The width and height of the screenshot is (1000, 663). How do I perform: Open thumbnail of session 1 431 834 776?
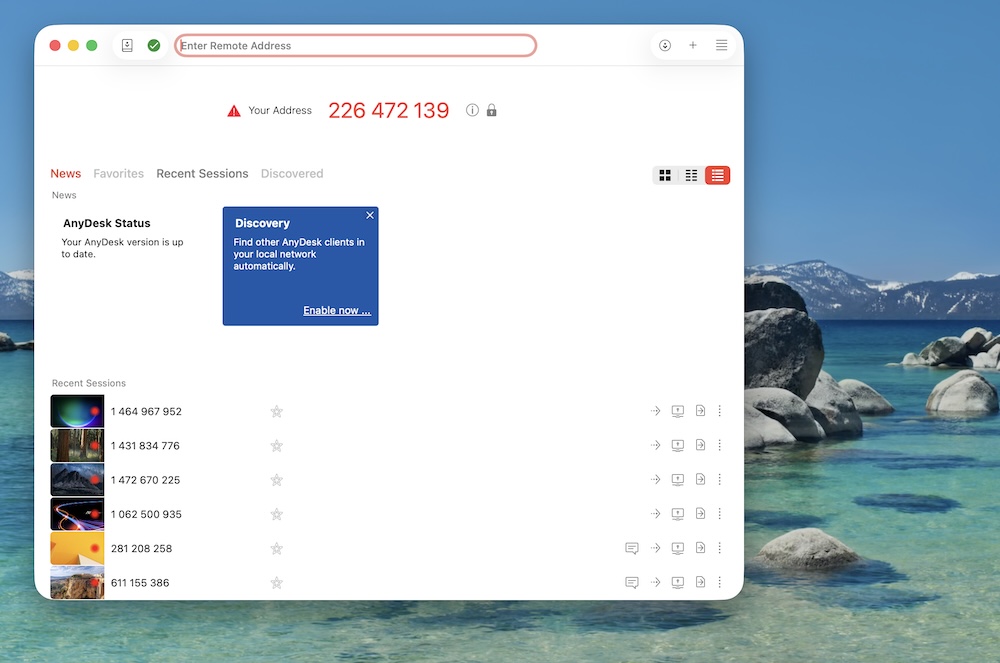pyautogui.click(x=77, y=446)
